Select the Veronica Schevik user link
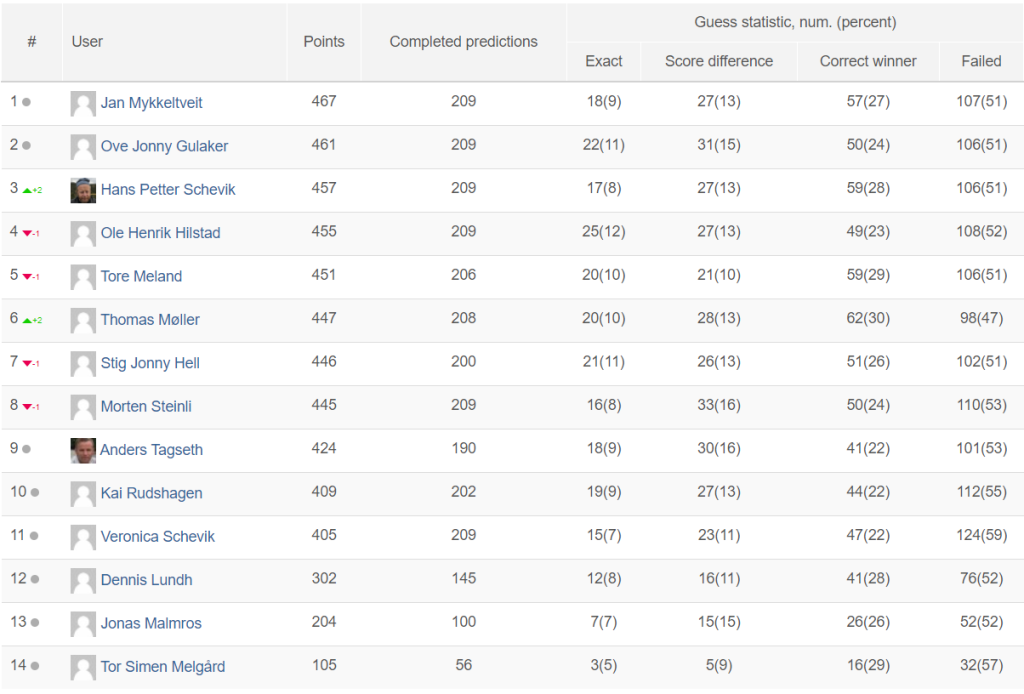The image size is (1024, 694). 157,537
